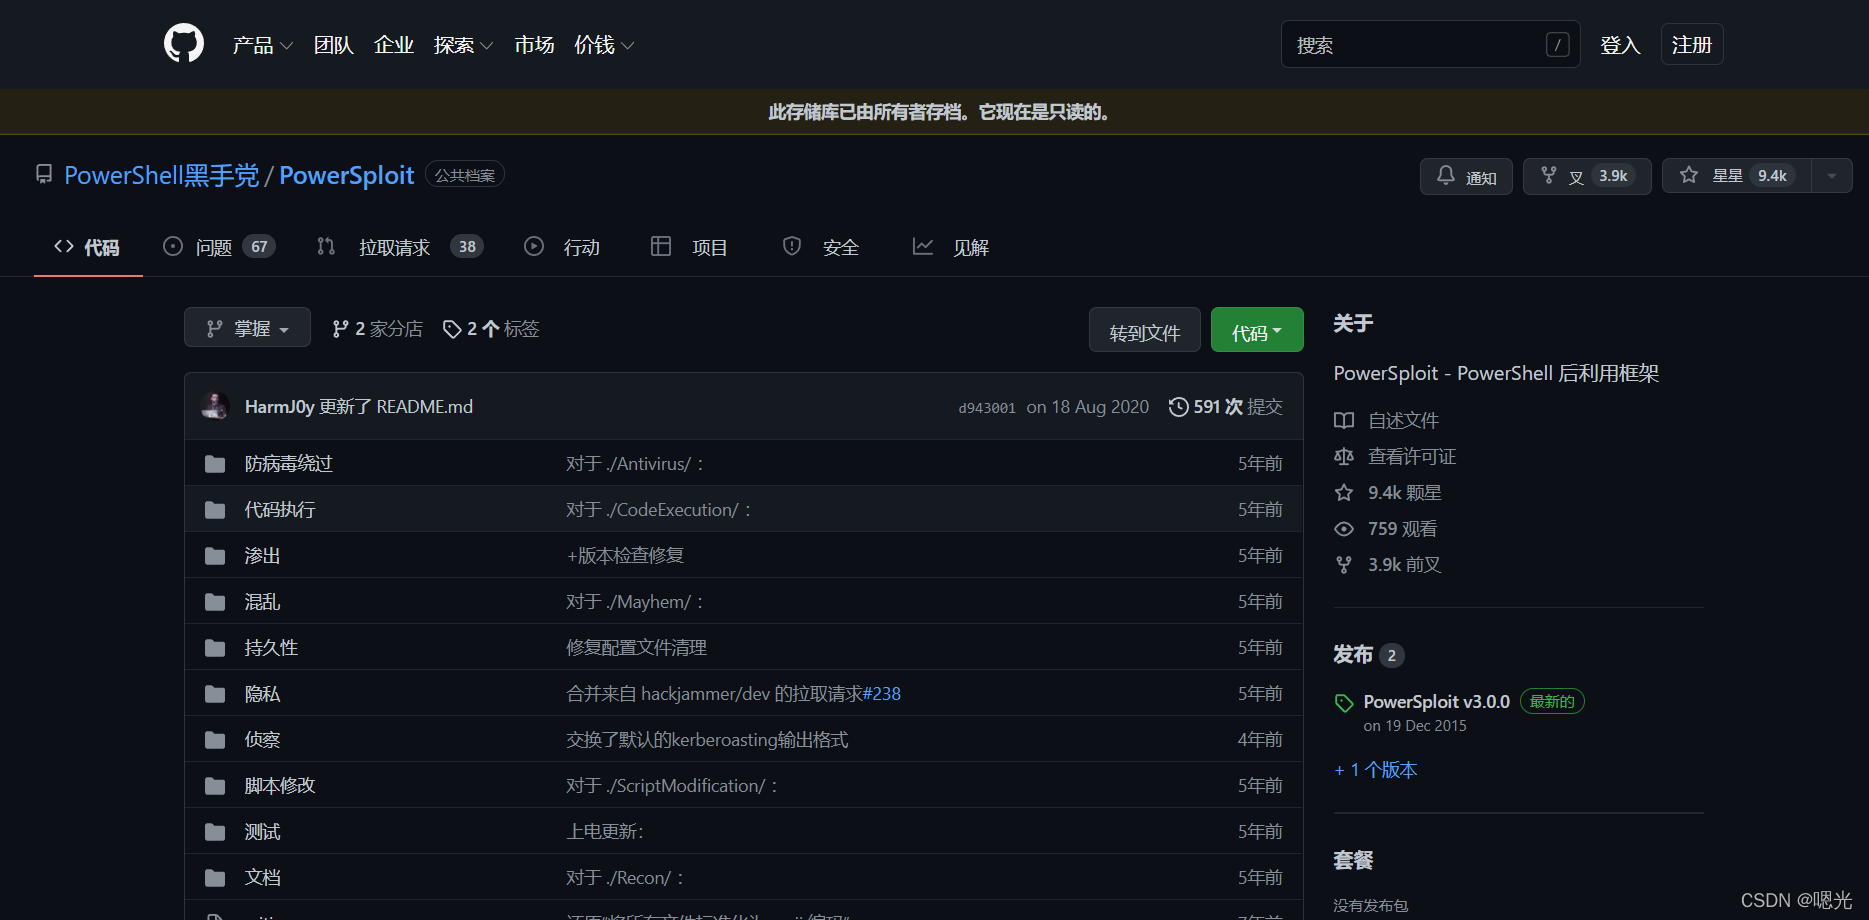
Task: Click the folder icon for 侦察
Action: (215, 740)
